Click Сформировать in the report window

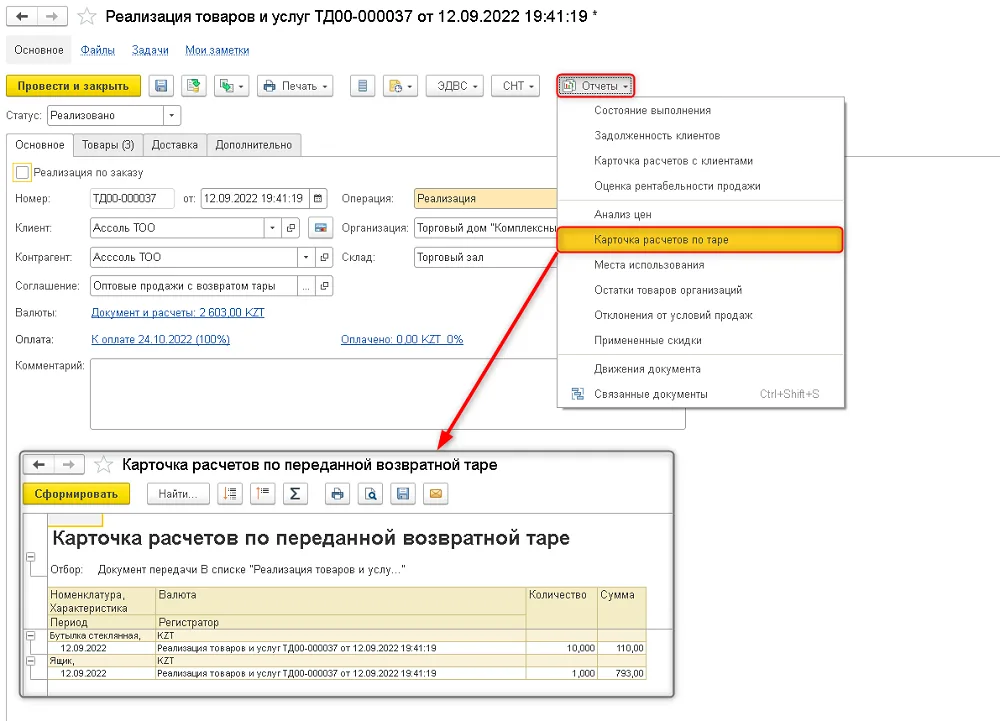[76, 494]
